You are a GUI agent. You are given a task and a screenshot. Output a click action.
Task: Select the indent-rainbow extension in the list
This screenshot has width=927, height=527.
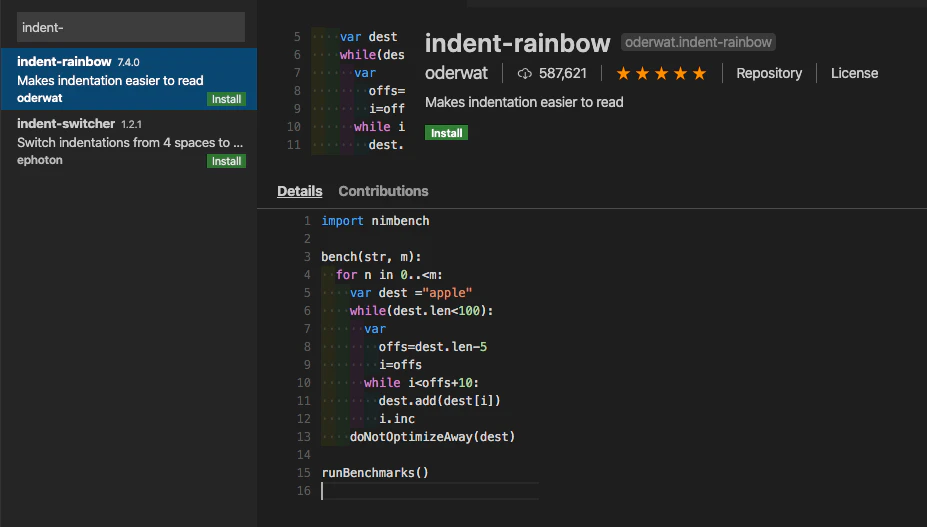(x=129, y=79)
